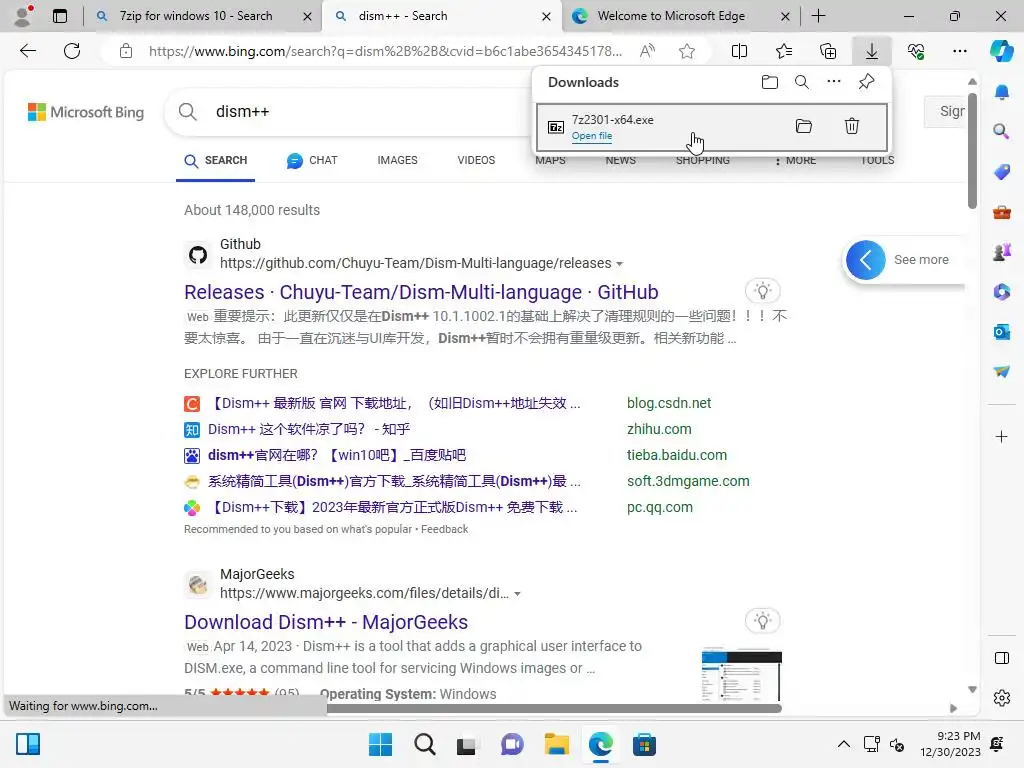This screenshot has height=768, width=1024.
Task: Open the downloads folder icon
Action: point(770,82)
